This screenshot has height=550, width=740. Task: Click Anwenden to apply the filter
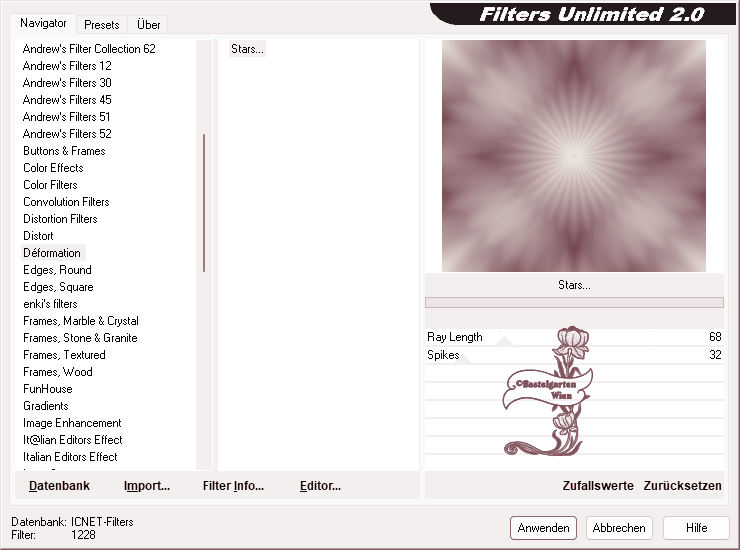tap(543, 528)
